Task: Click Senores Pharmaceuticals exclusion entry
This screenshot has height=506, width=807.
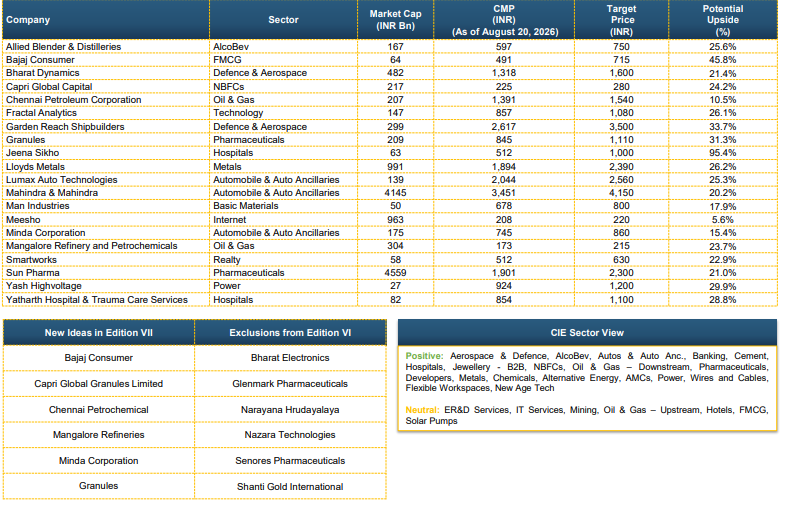Action: [x=290, y=461]
